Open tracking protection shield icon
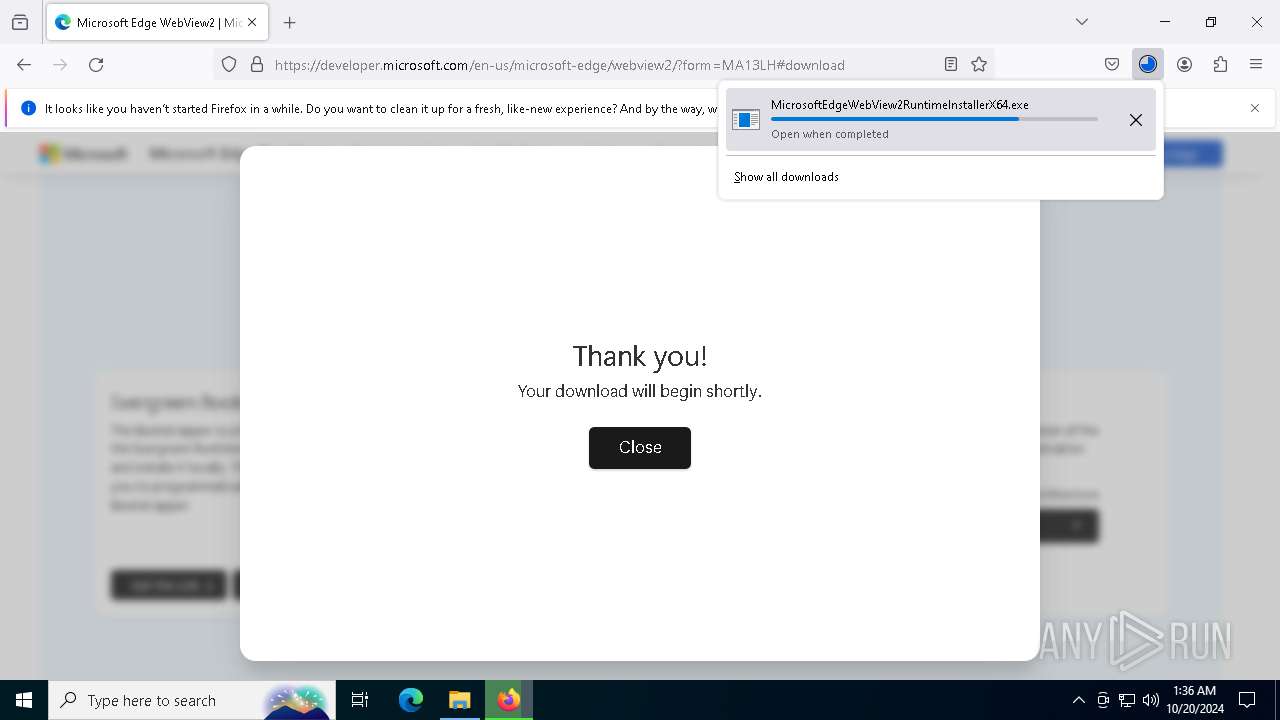Viewport: 1280px width, 720px height. (229, 64)
